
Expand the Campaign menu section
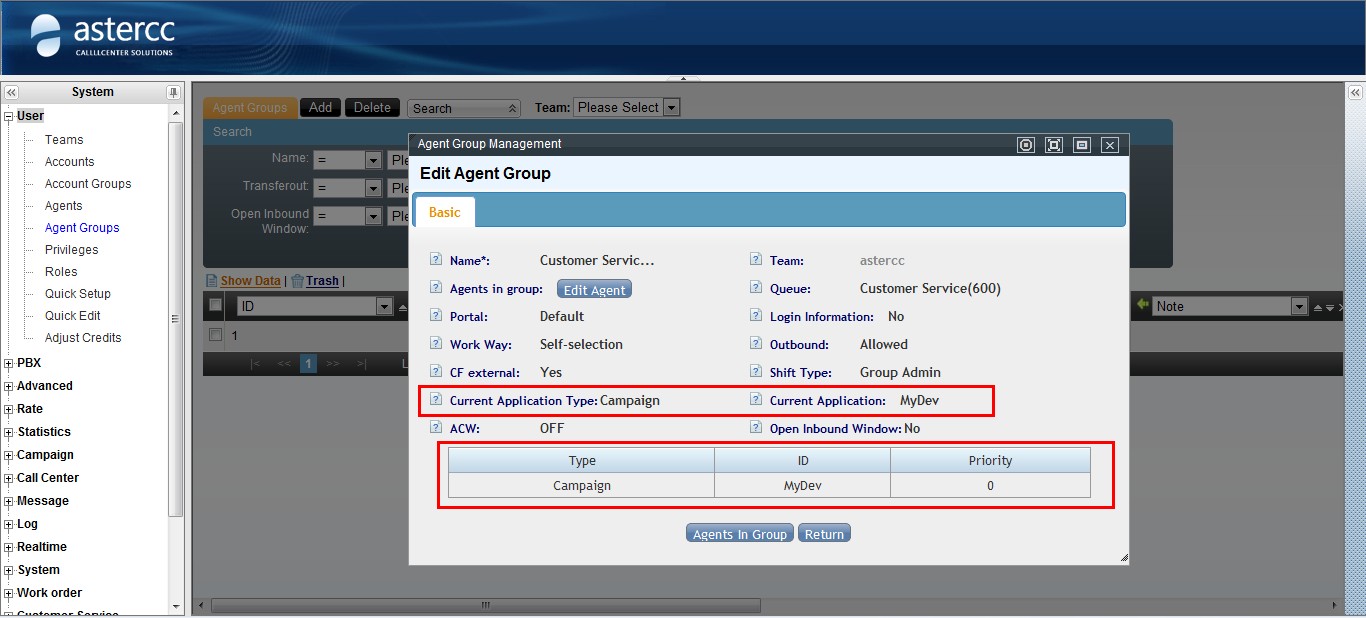[9, 455]
